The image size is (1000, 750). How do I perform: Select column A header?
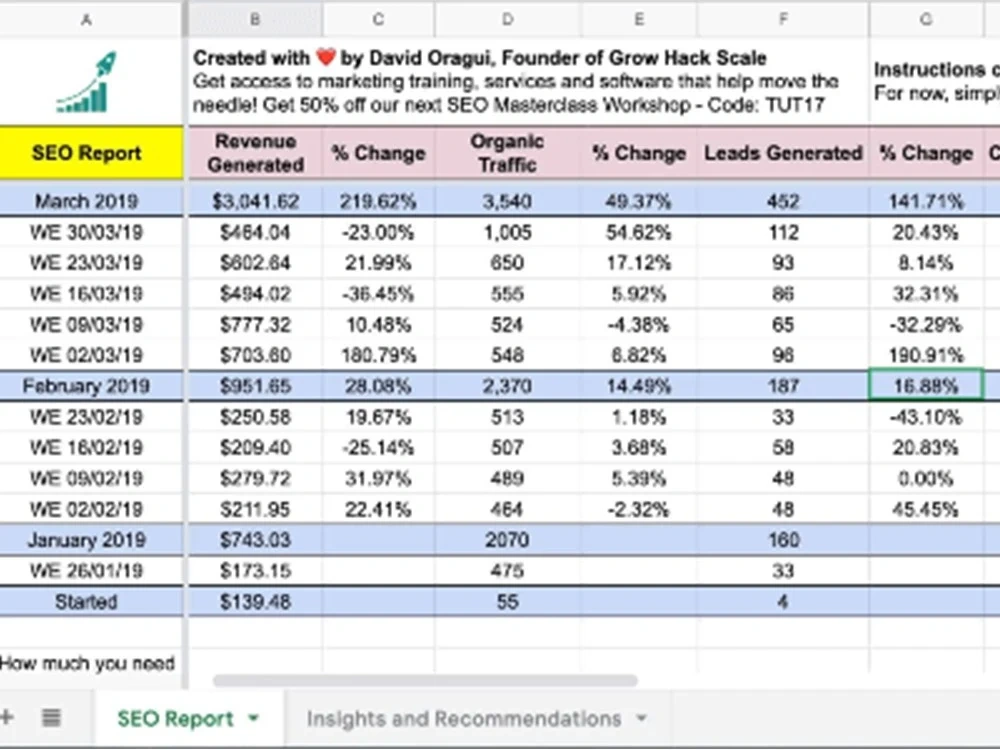[x=87, y=20]
